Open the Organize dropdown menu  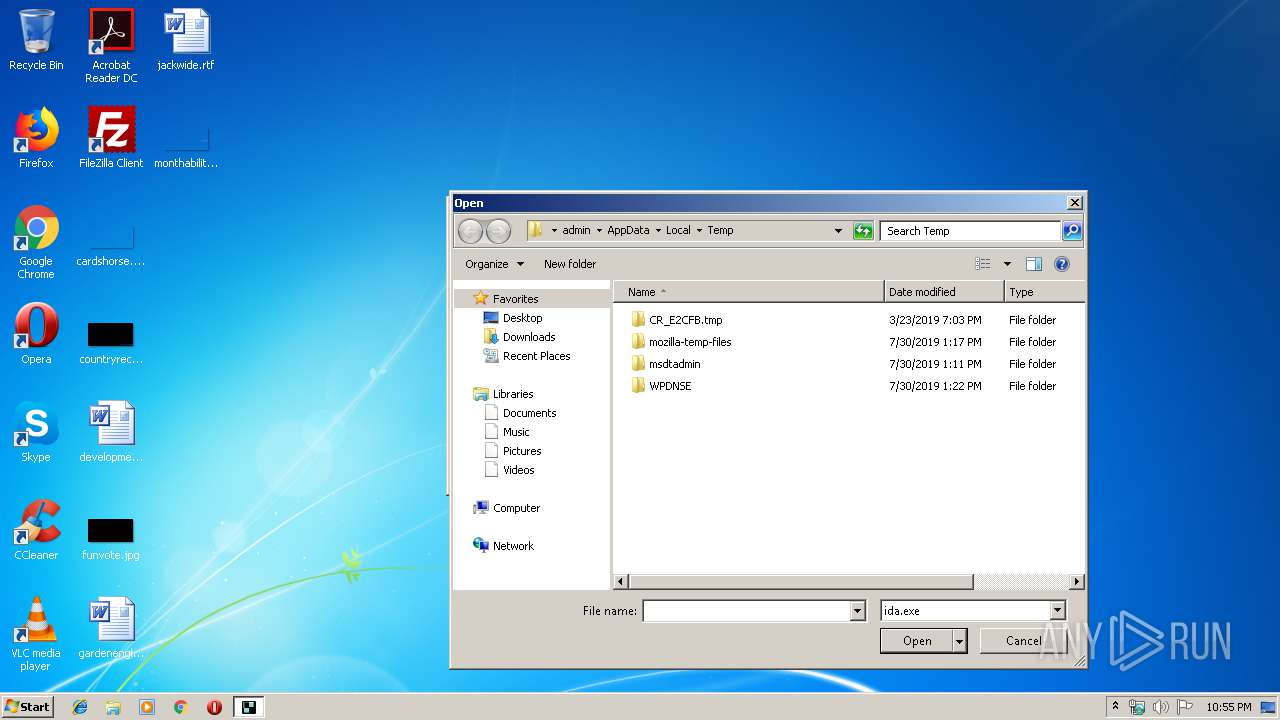click(x=494, y=264)
